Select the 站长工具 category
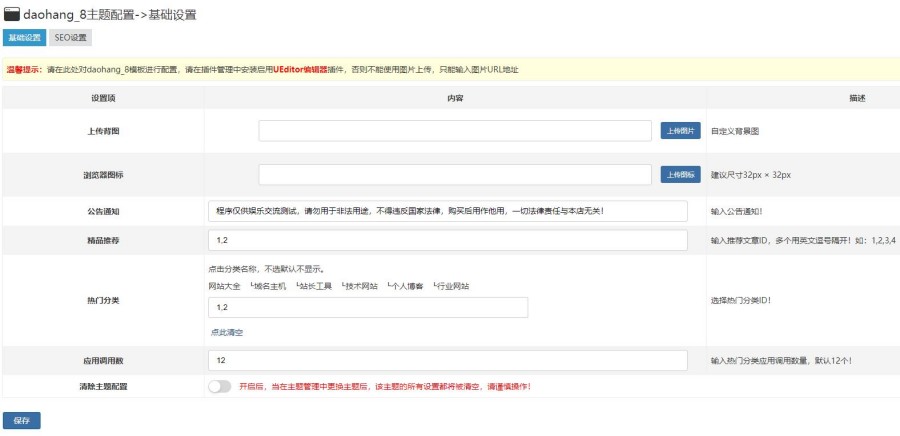 314,286
